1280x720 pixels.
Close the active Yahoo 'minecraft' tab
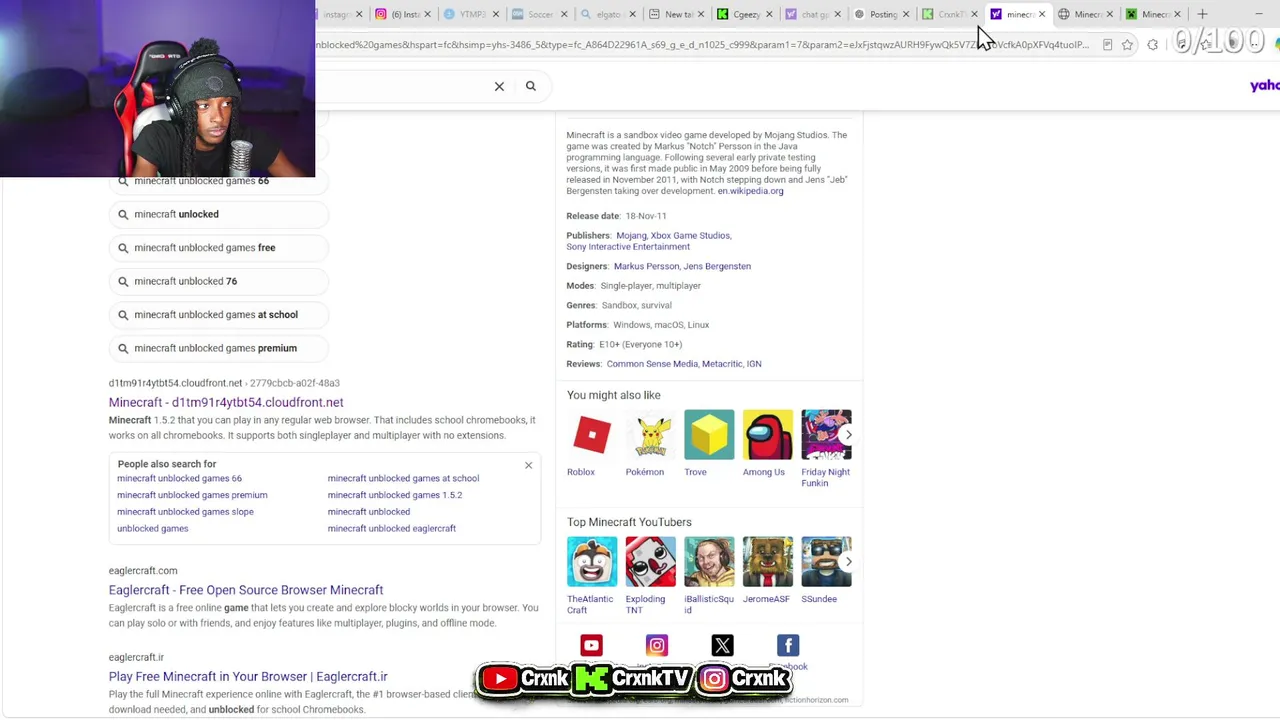pos(1042,14)
